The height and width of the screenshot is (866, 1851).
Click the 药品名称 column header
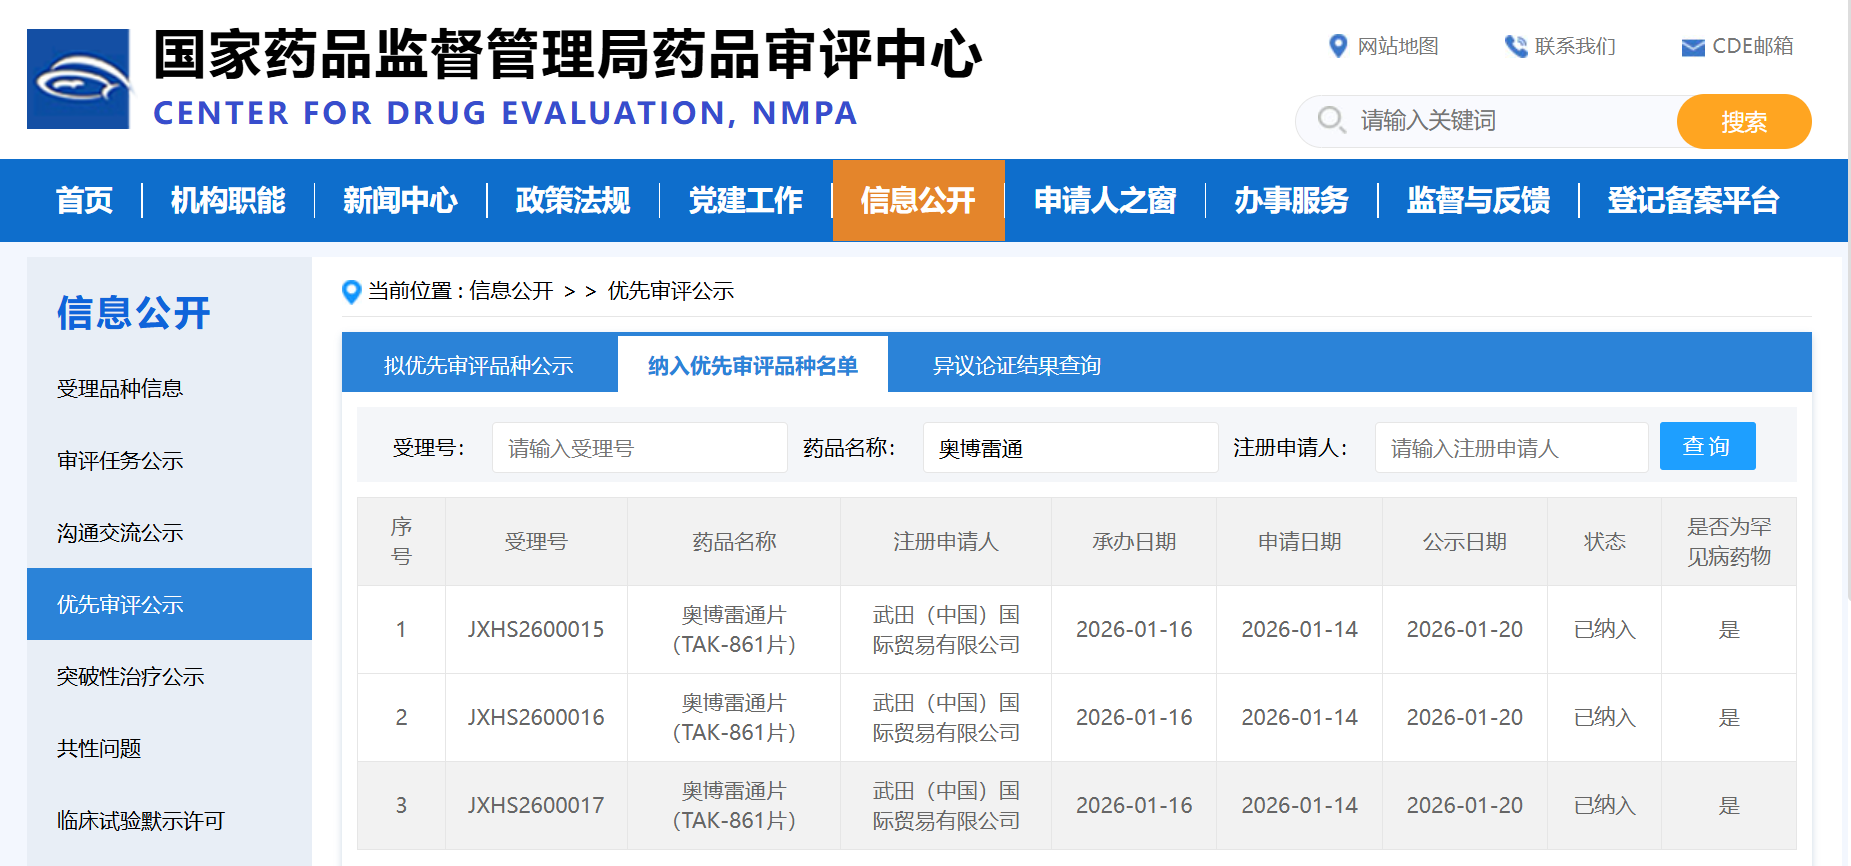[x=734, y=541]
